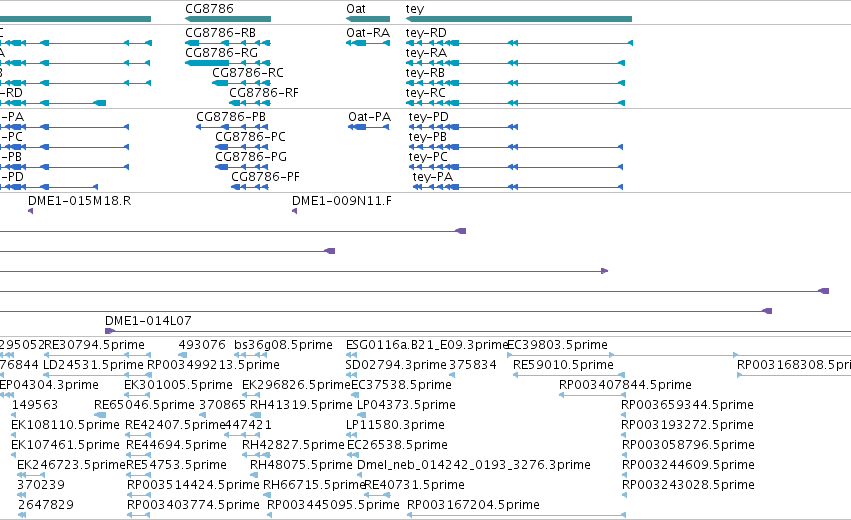Click the RP003514424.5prime EST label

[193, 486]
